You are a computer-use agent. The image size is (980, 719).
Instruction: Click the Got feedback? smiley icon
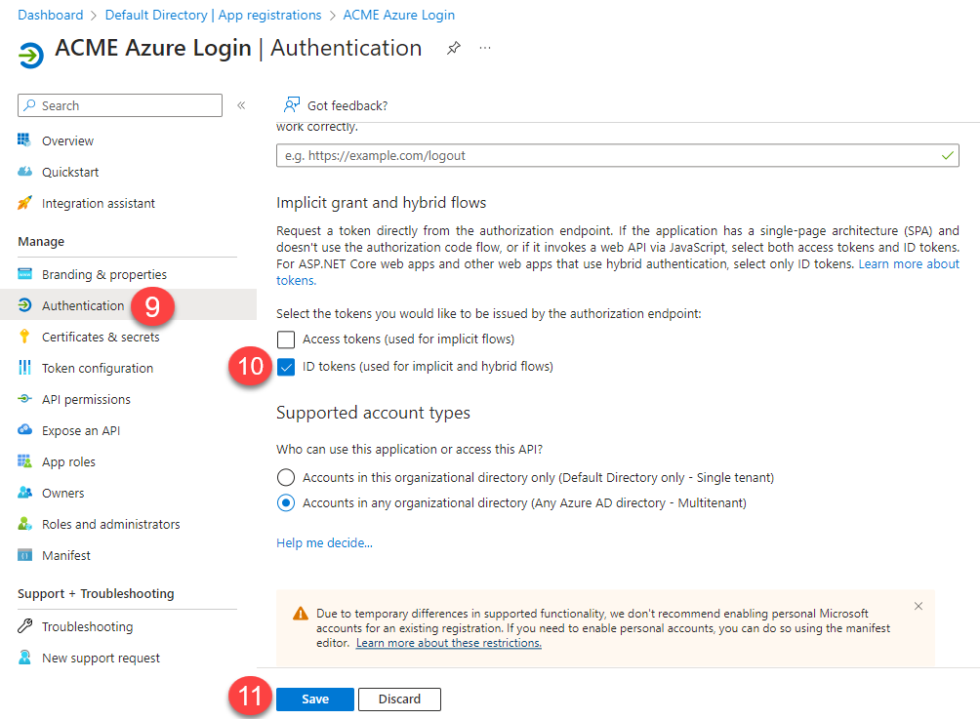tap(291, 104)
